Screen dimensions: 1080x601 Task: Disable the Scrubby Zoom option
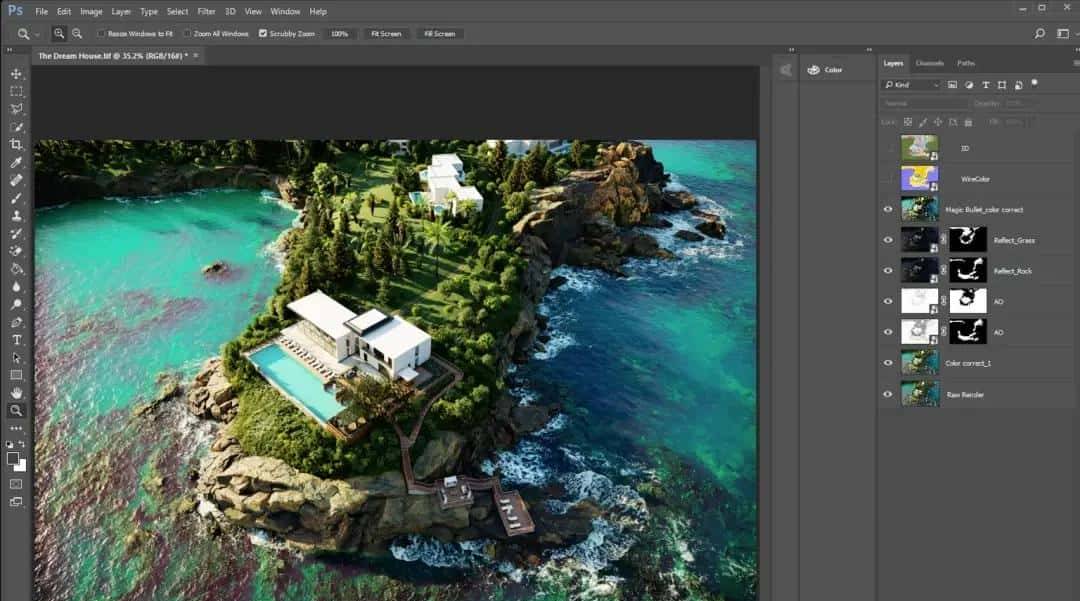click(x=265, y=33)
